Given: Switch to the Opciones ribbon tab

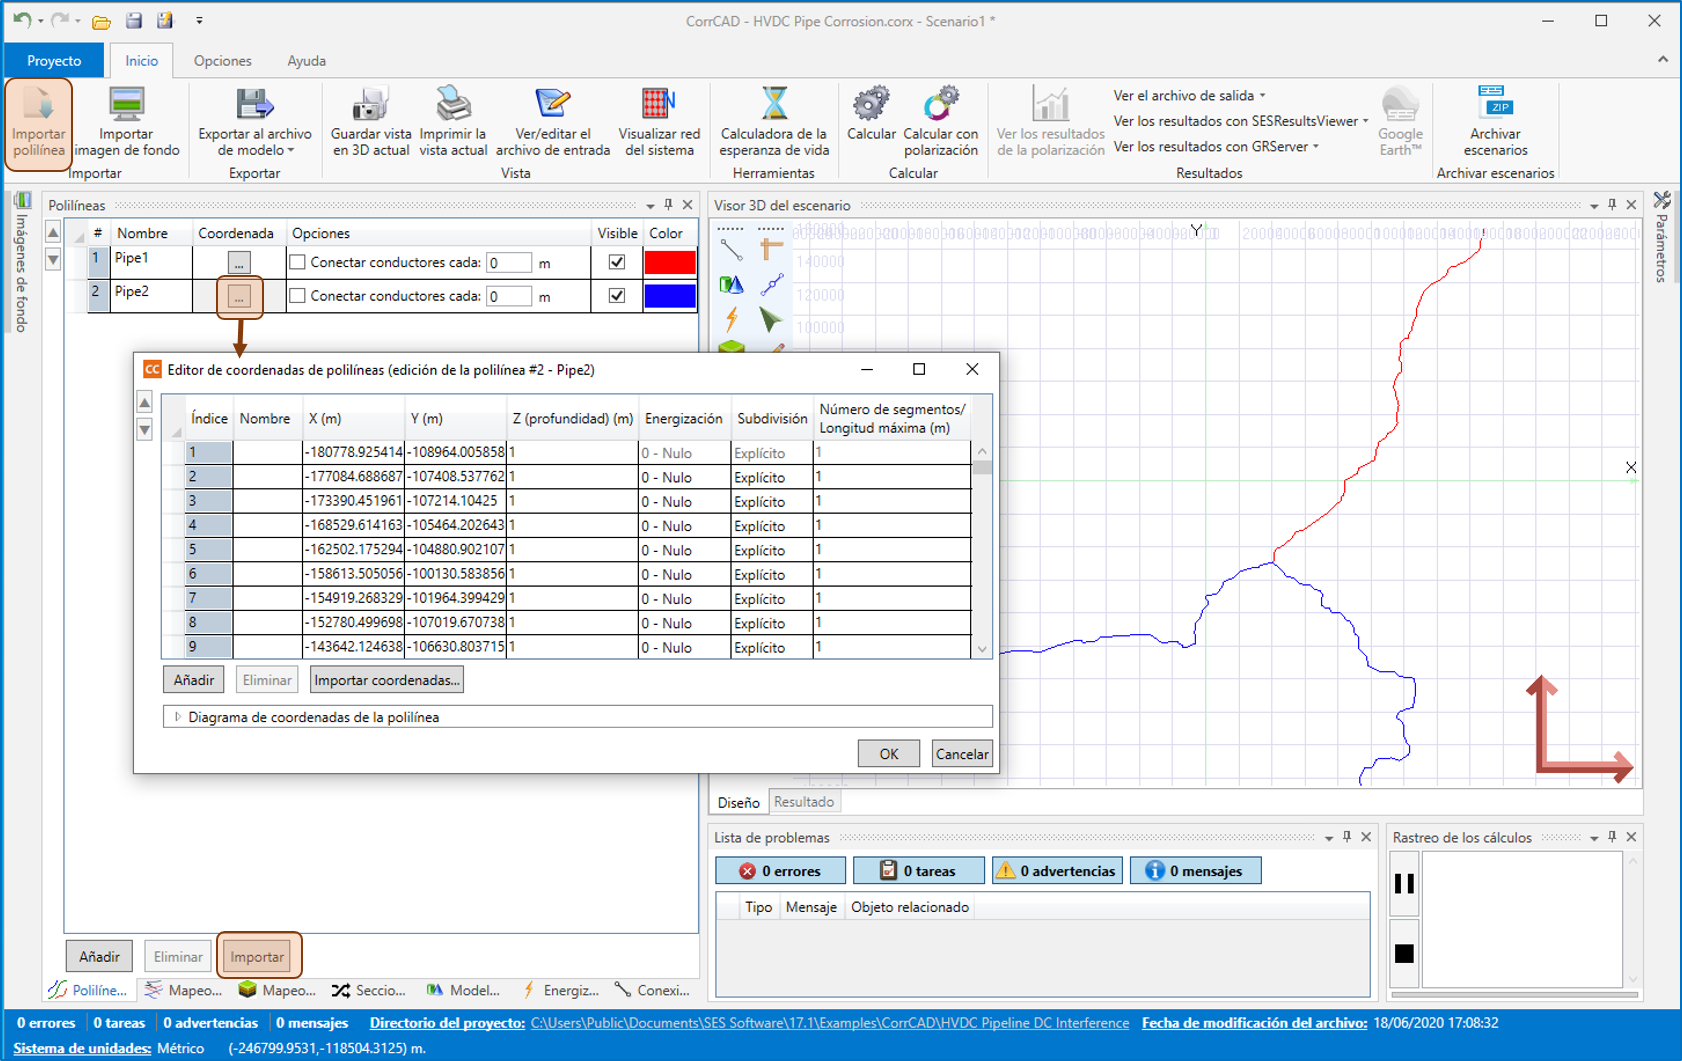Looking at the screenshot, I should point(222,61).
